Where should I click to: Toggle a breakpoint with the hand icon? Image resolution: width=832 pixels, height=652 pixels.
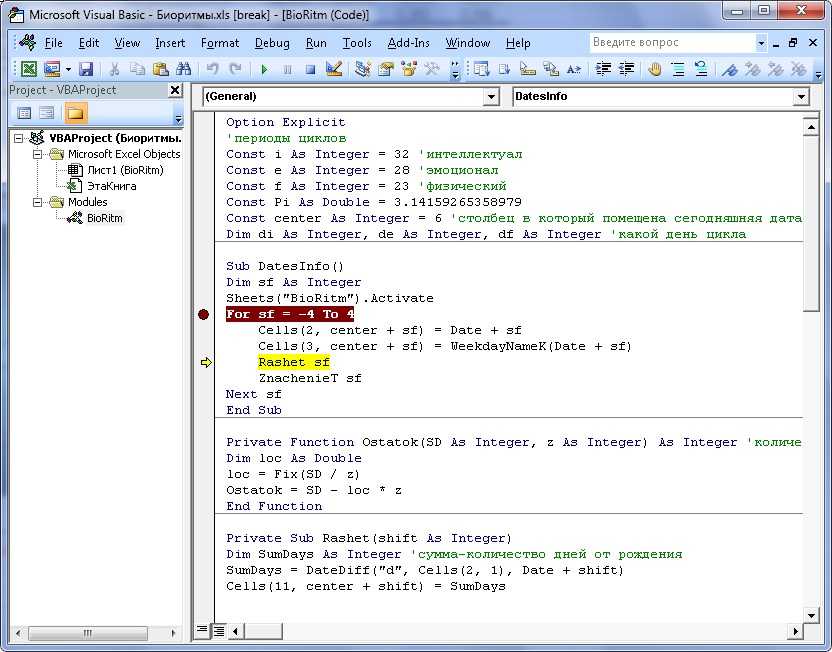655,69
